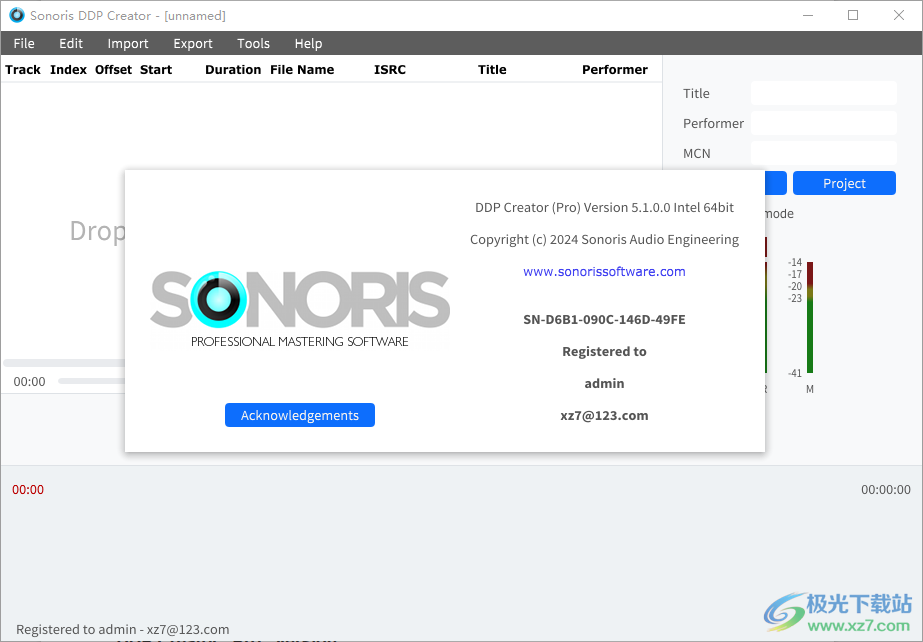923x642 pixels.
Task: Select the Track column header
Action: pyautogui.click(x=22, y=69)
